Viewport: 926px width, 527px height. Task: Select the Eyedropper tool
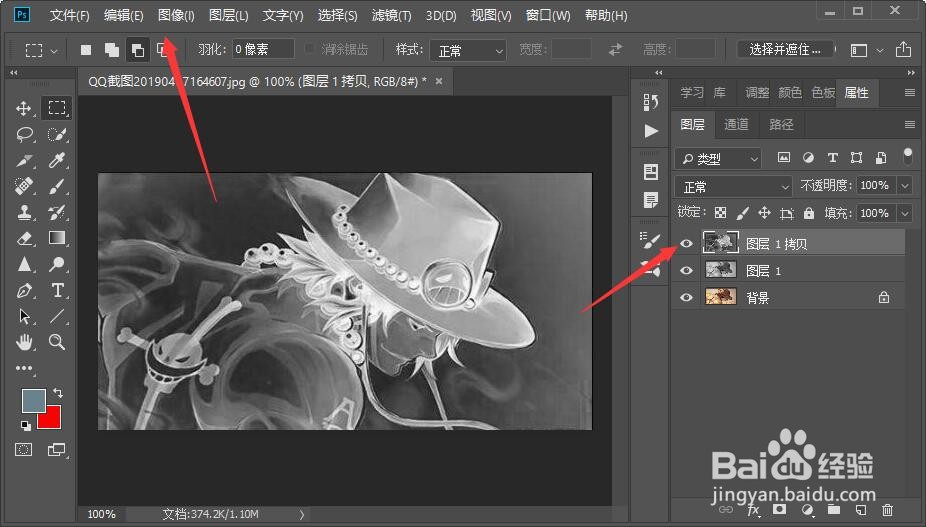click(x=57, y=160)
